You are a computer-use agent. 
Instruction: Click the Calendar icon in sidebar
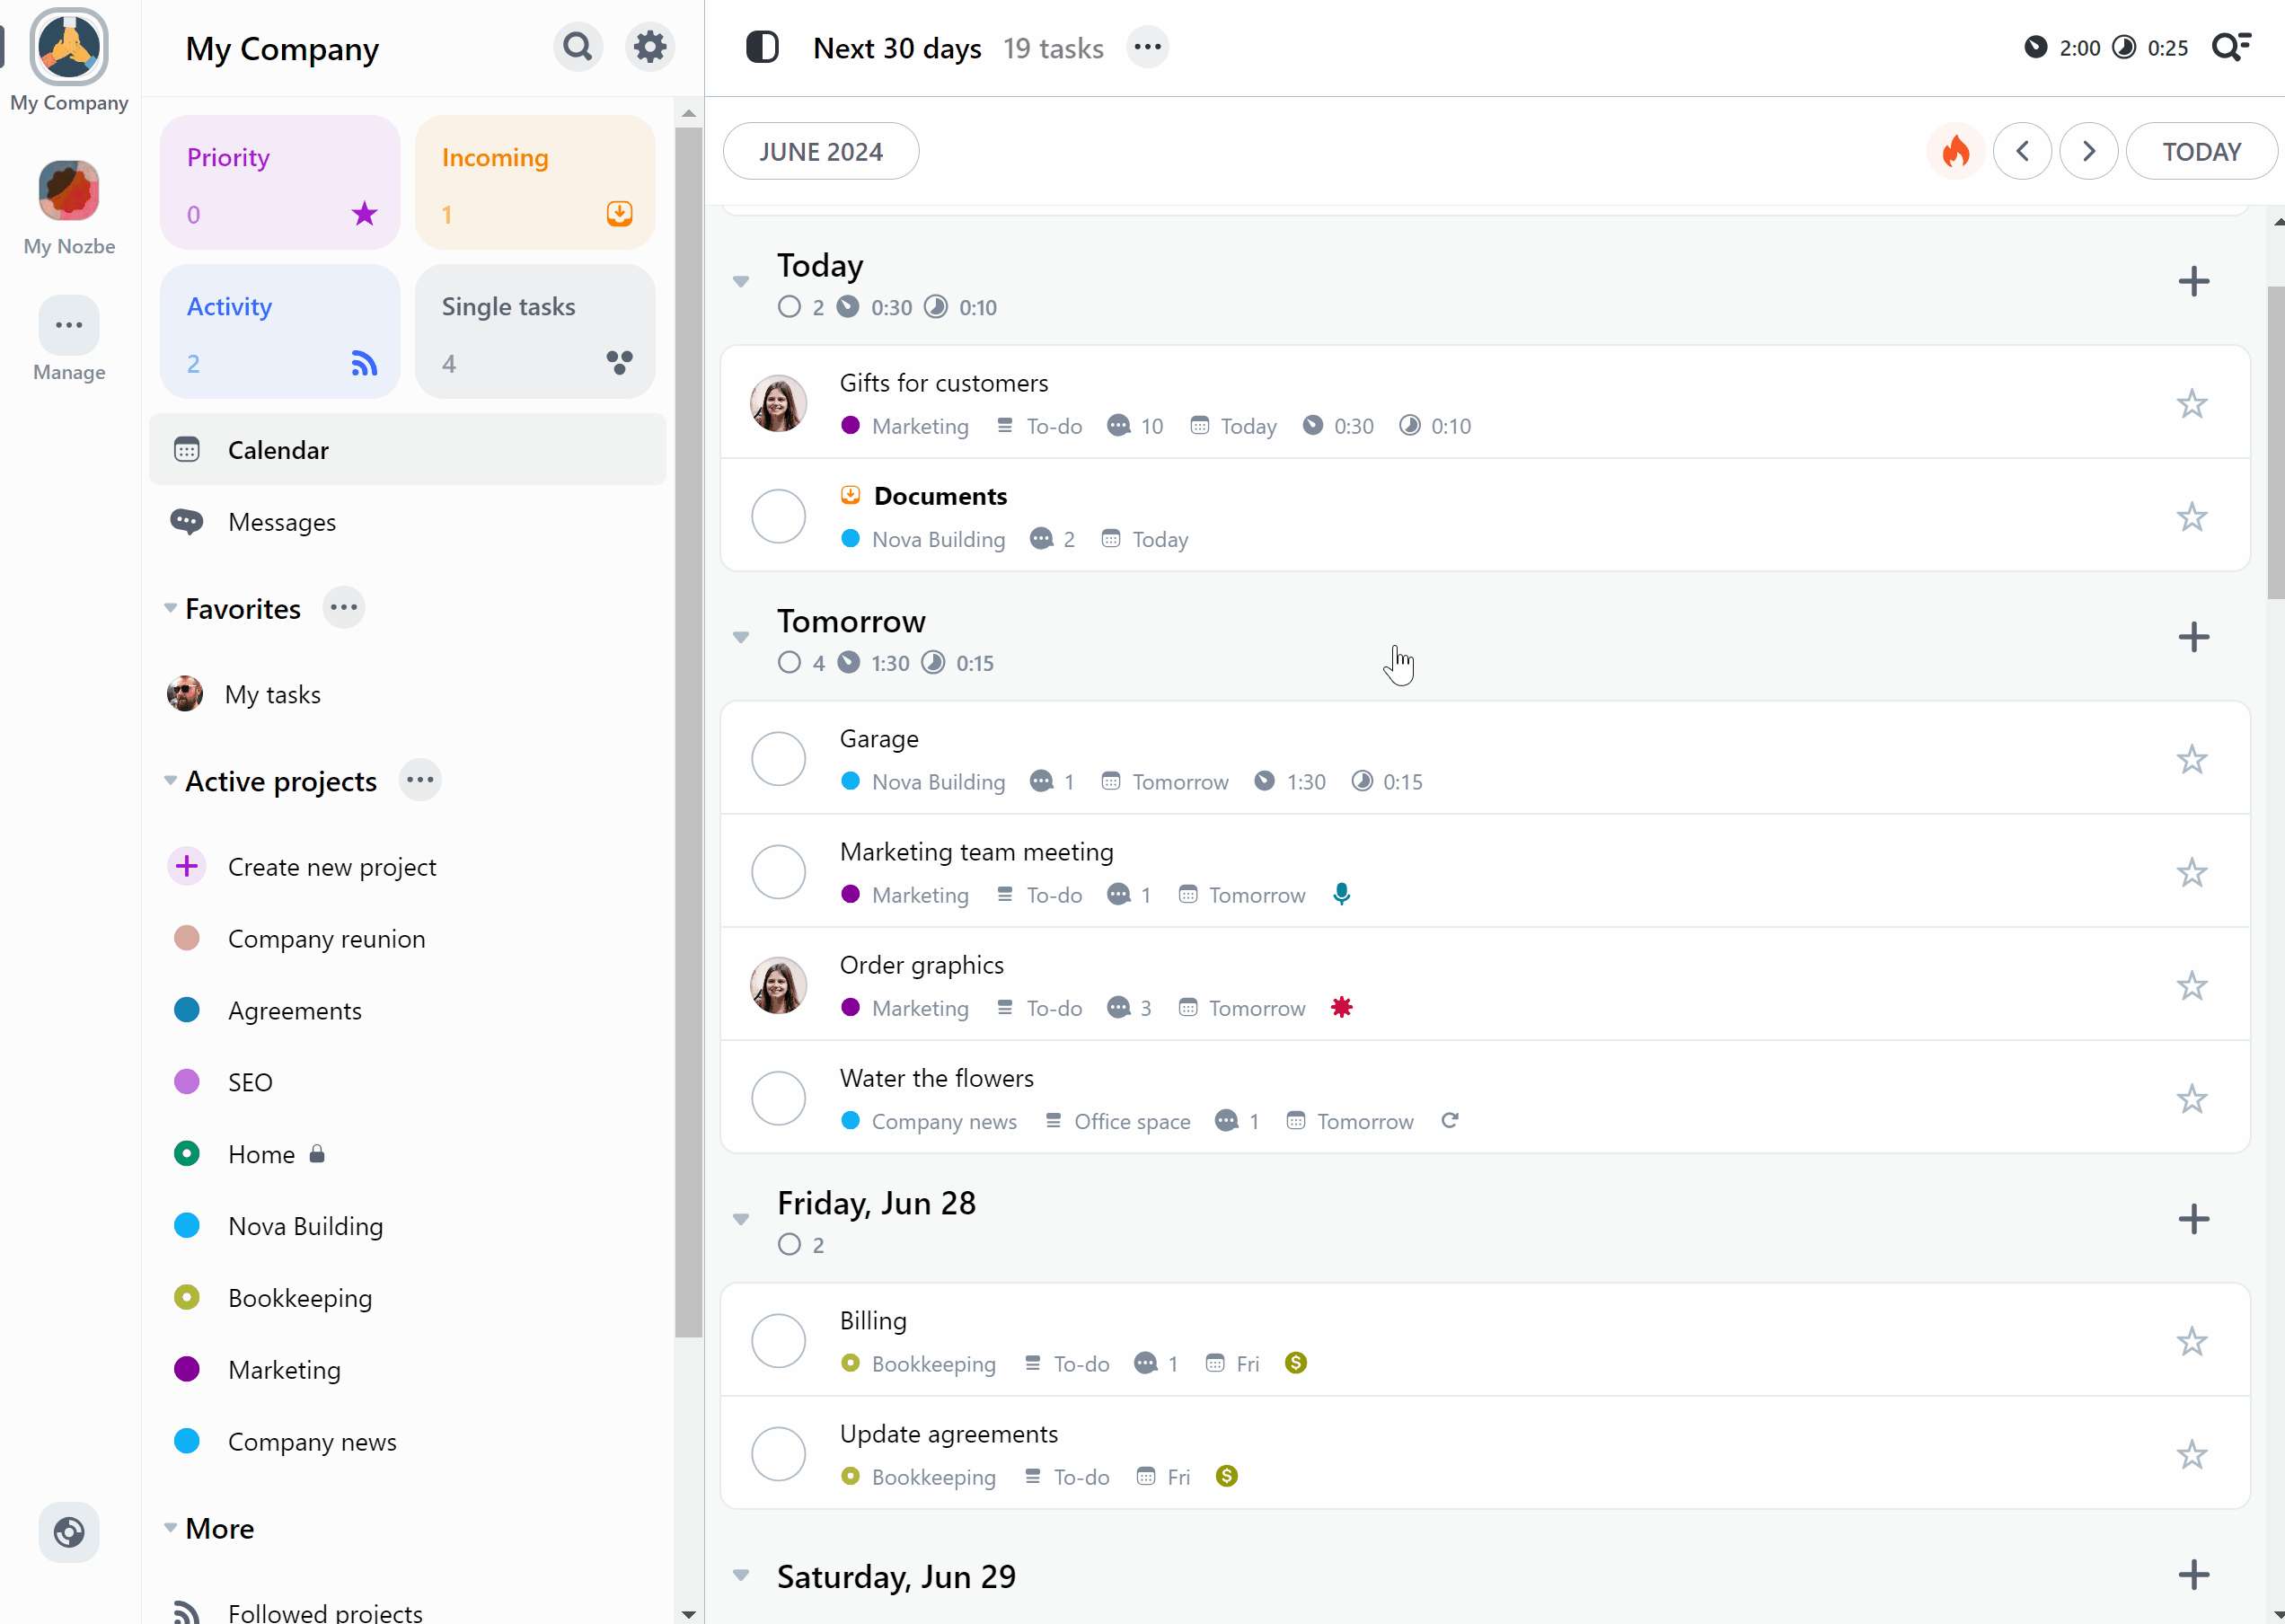click(x=186, y=448)
